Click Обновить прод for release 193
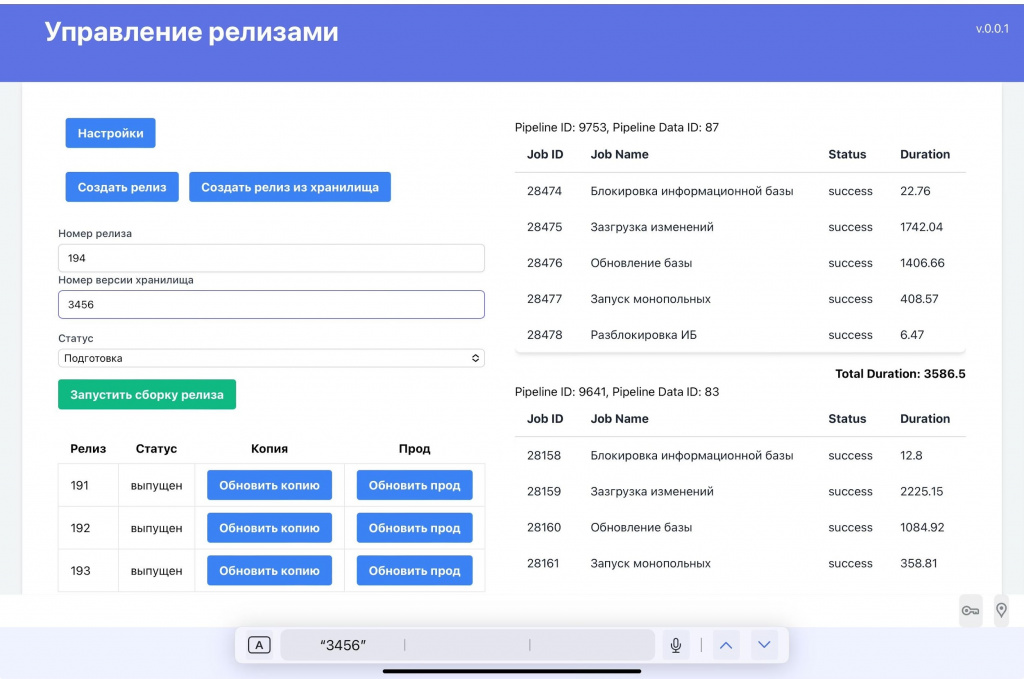 (414, 570)
